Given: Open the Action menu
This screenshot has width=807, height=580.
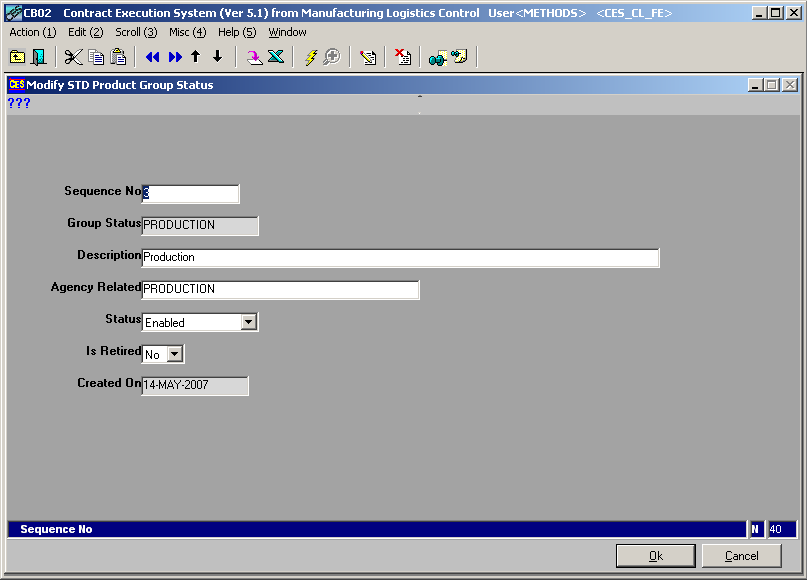Looking at the screenshot, I should pos(32,32).
